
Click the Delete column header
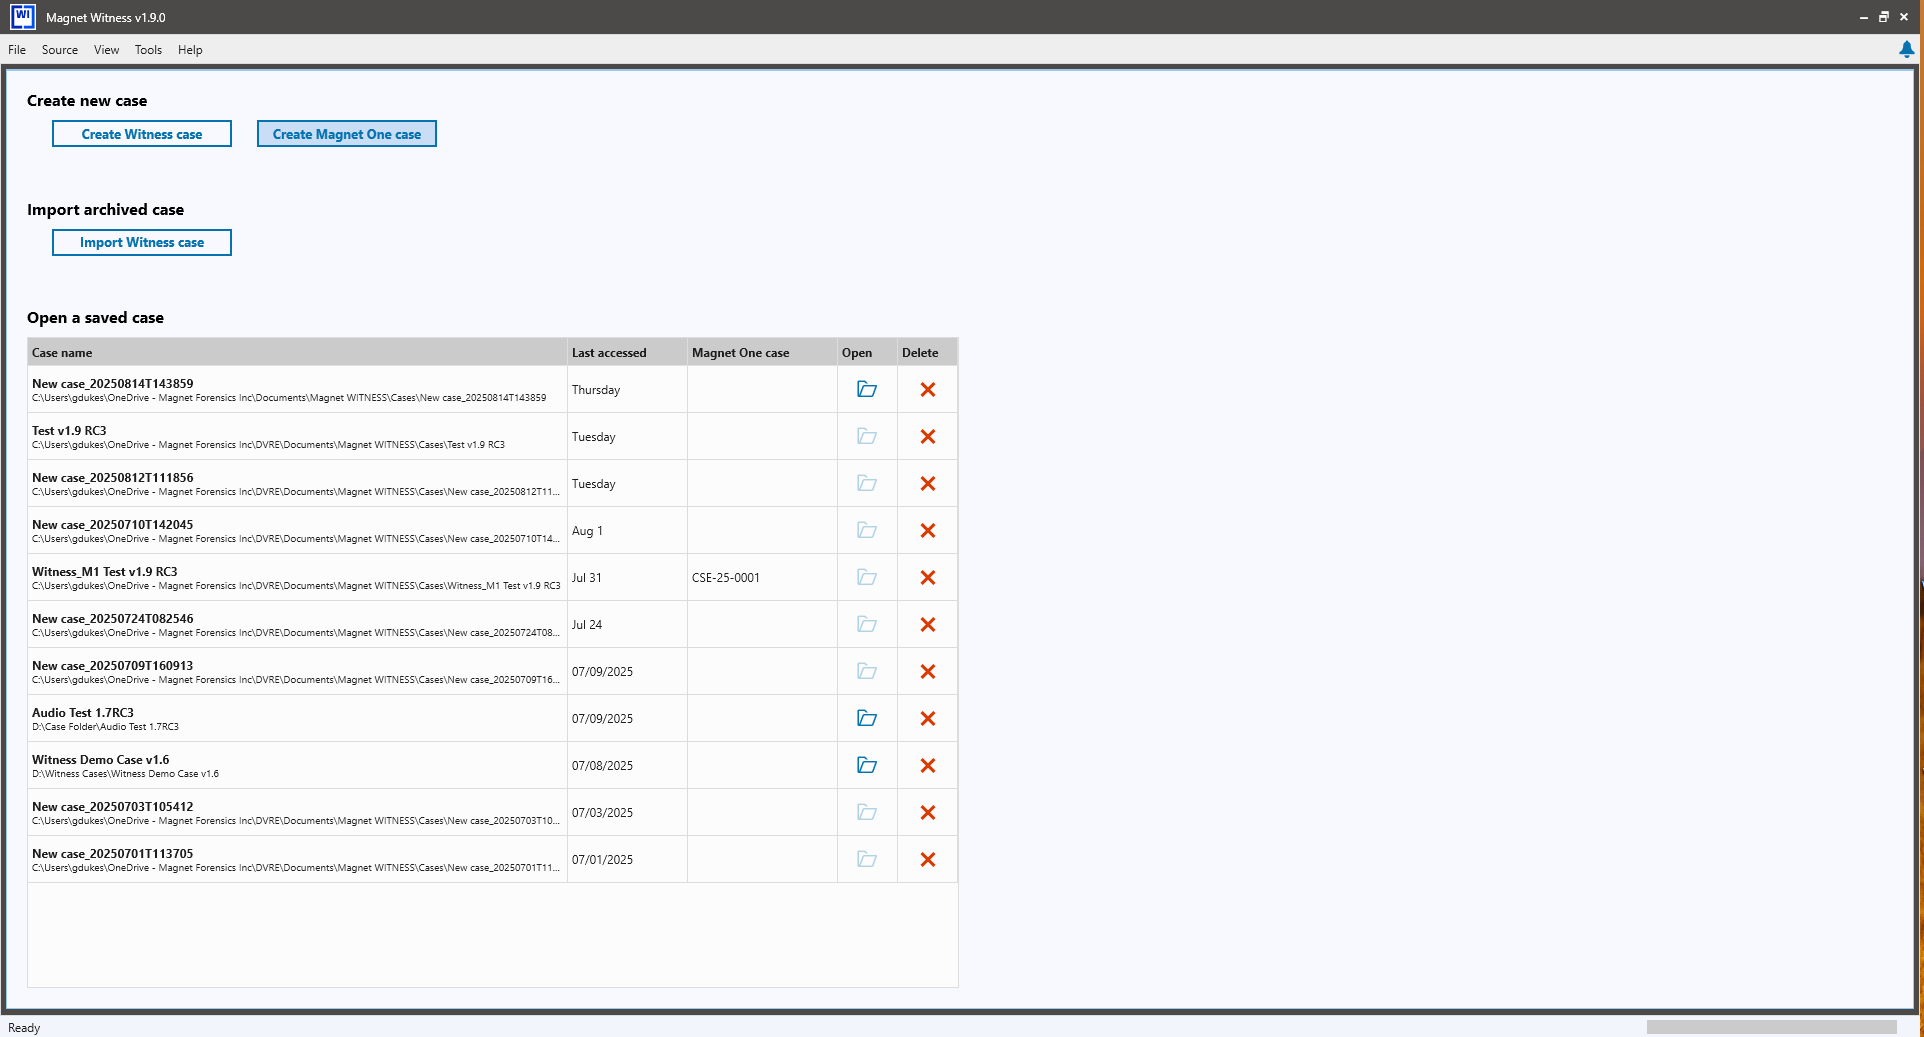[927, 352]
